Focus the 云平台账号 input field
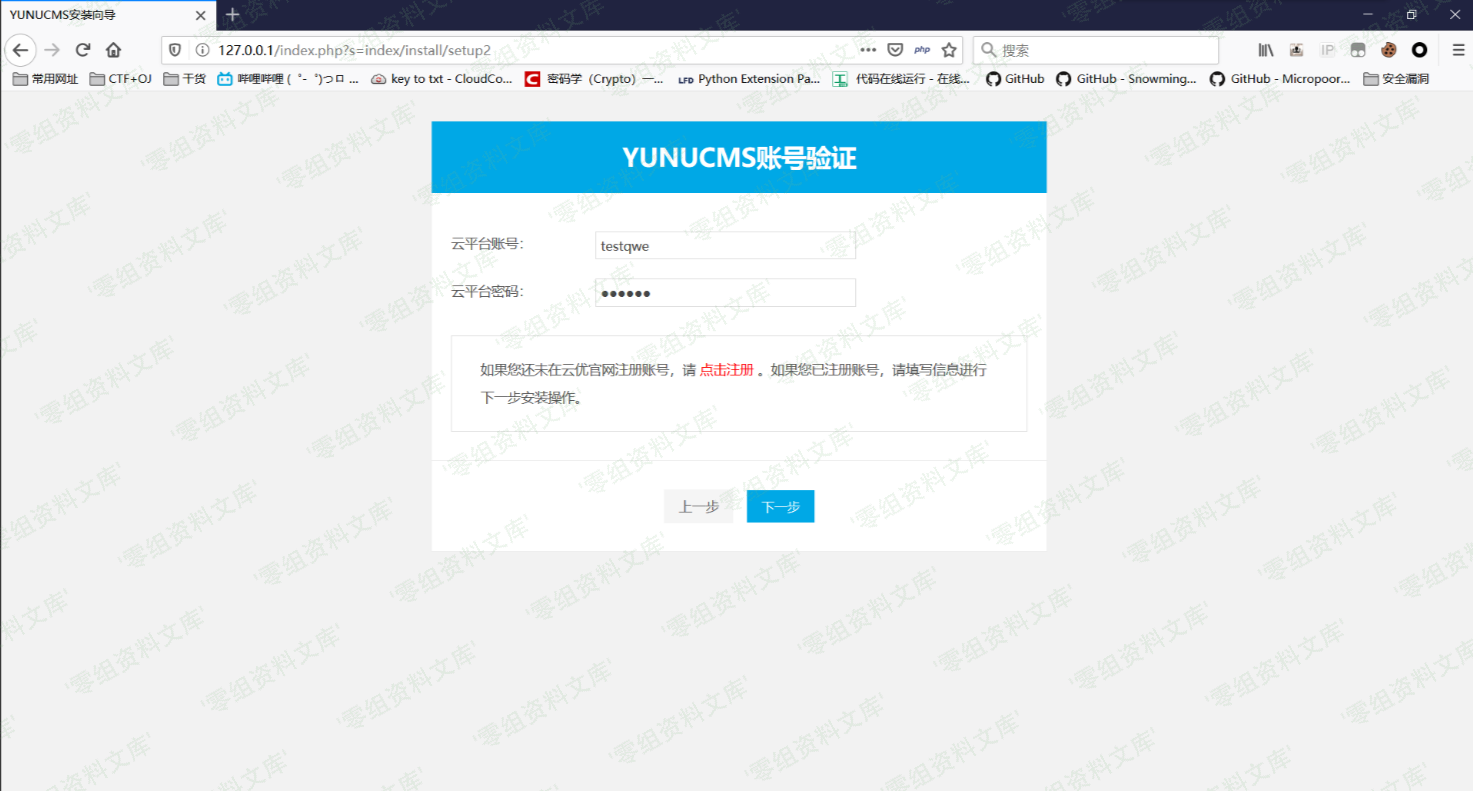 point(725,246)
